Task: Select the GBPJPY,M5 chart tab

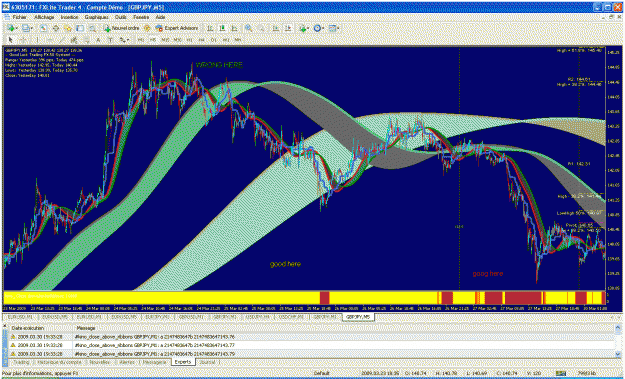Action: 358,317
